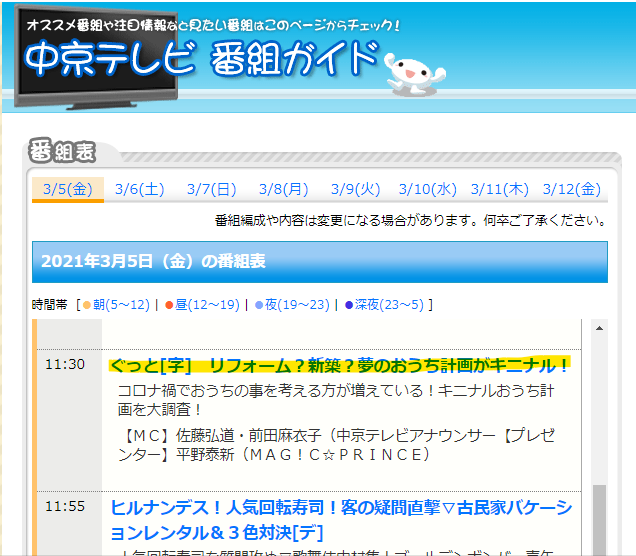The image size is (636, 556).
Task: Click the 【MC】佐藤弘道・前田麻衣子 cast text
Action: tap(337, 445)
